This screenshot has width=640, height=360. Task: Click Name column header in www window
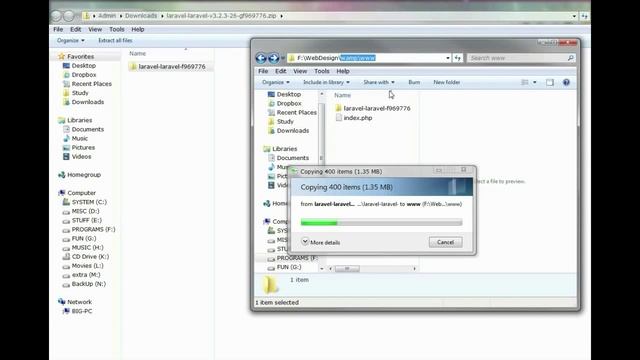coord(342,95)
